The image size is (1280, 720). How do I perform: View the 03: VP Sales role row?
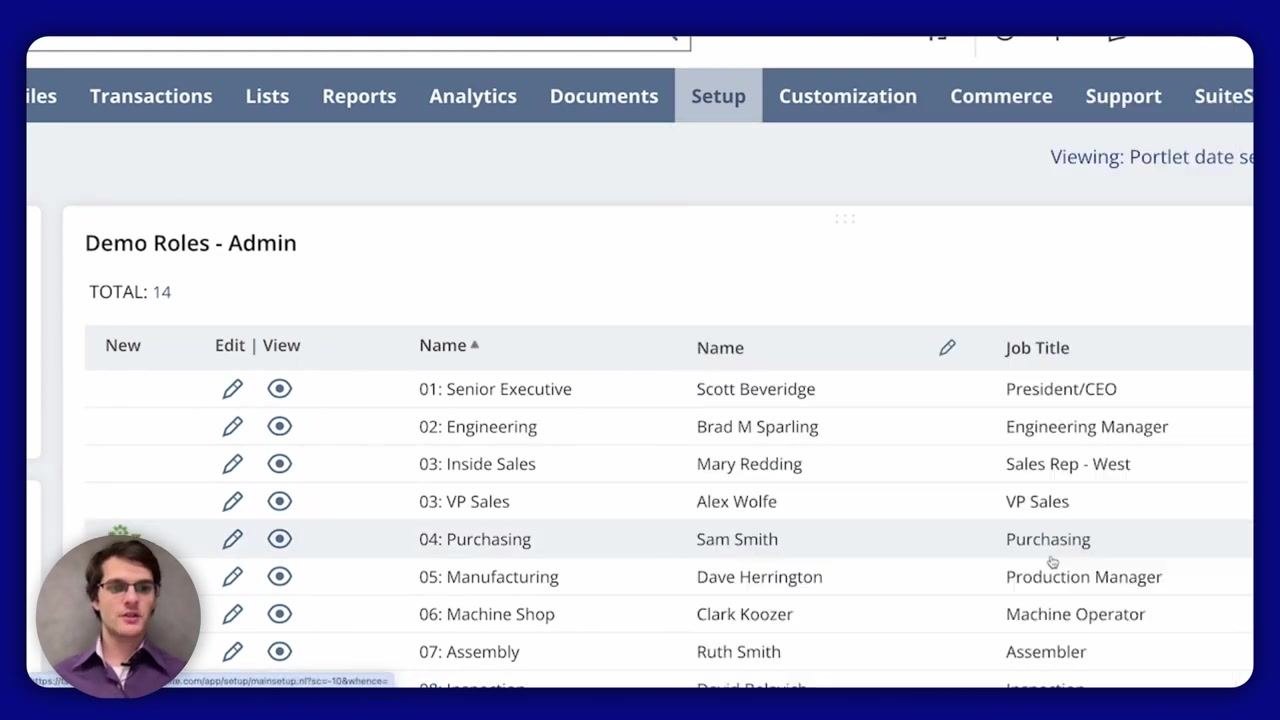pos(279,502)
